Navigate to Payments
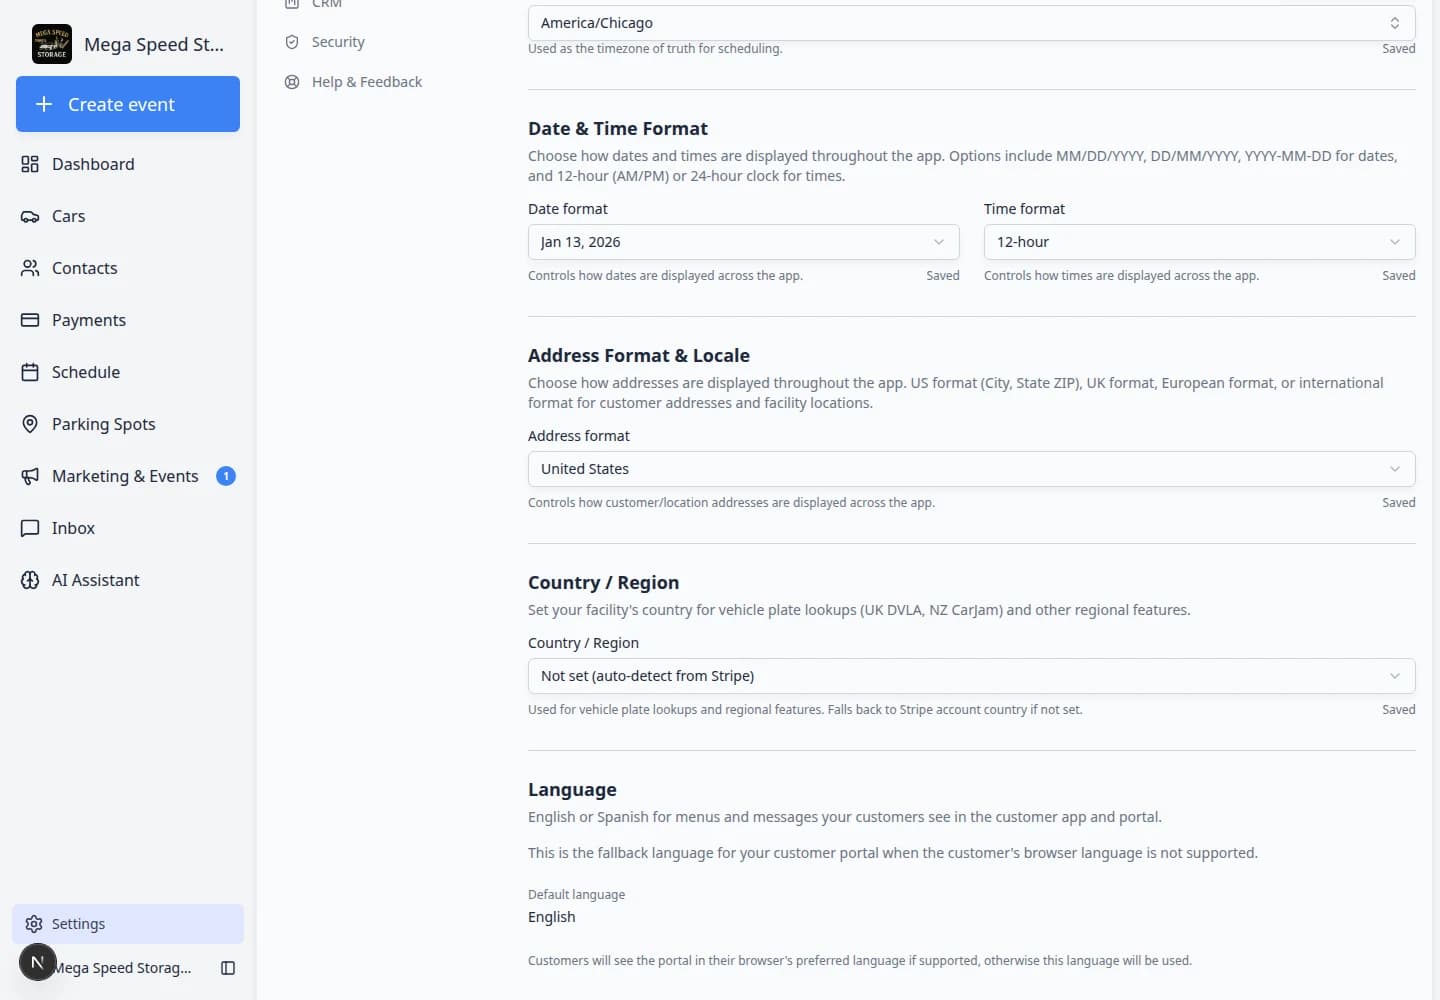 (x=128, y=320)
